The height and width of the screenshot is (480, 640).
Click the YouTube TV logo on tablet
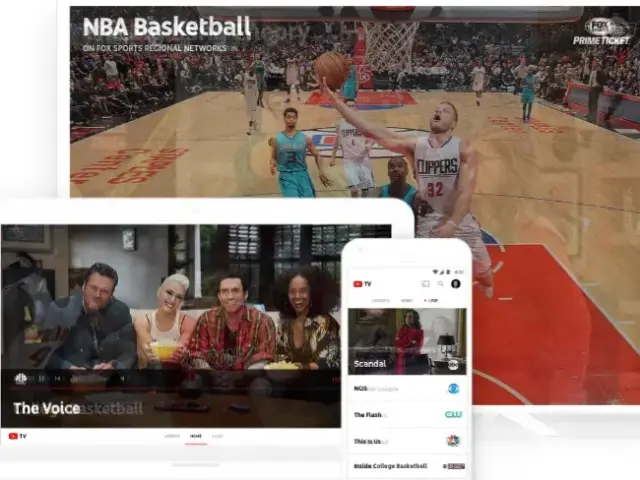click(x=18, y=436)
